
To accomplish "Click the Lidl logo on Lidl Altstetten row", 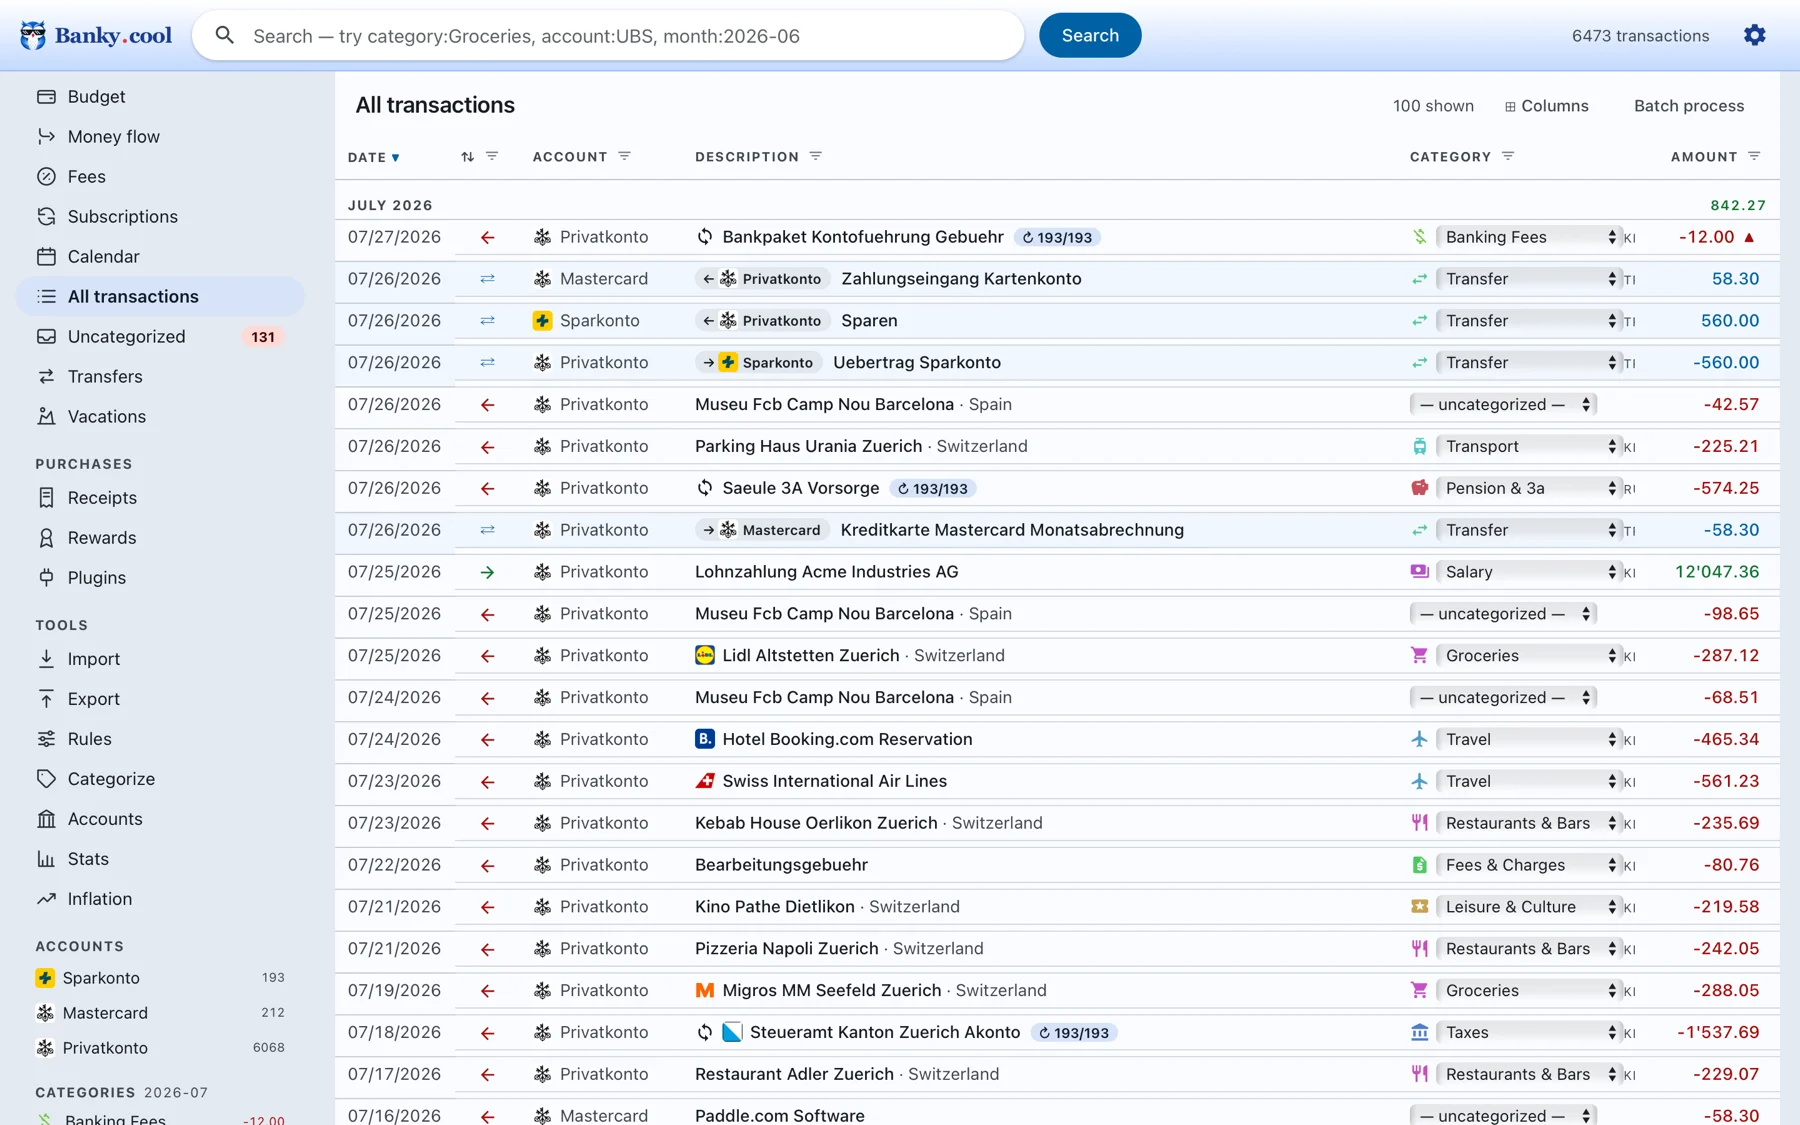I will tap(705, 655).
